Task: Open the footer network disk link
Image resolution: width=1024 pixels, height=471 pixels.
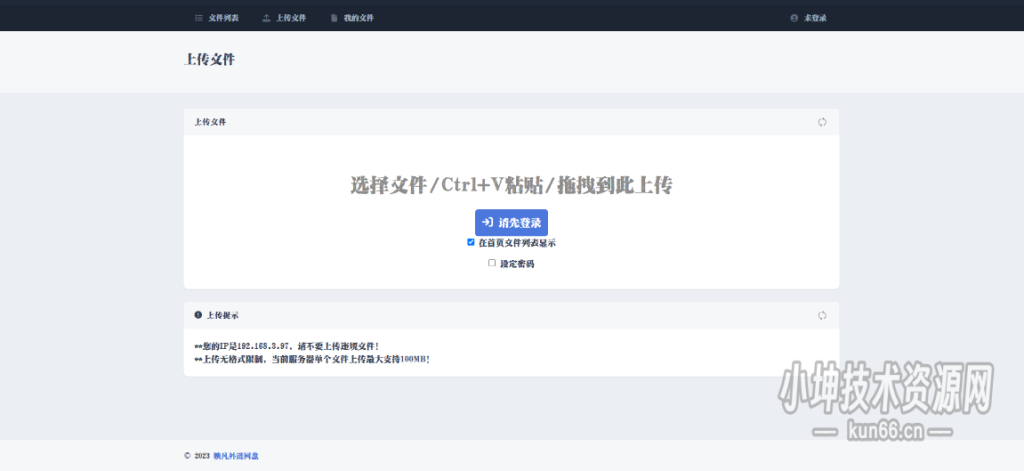Action: pyautogui.click(x=236, y=456)
